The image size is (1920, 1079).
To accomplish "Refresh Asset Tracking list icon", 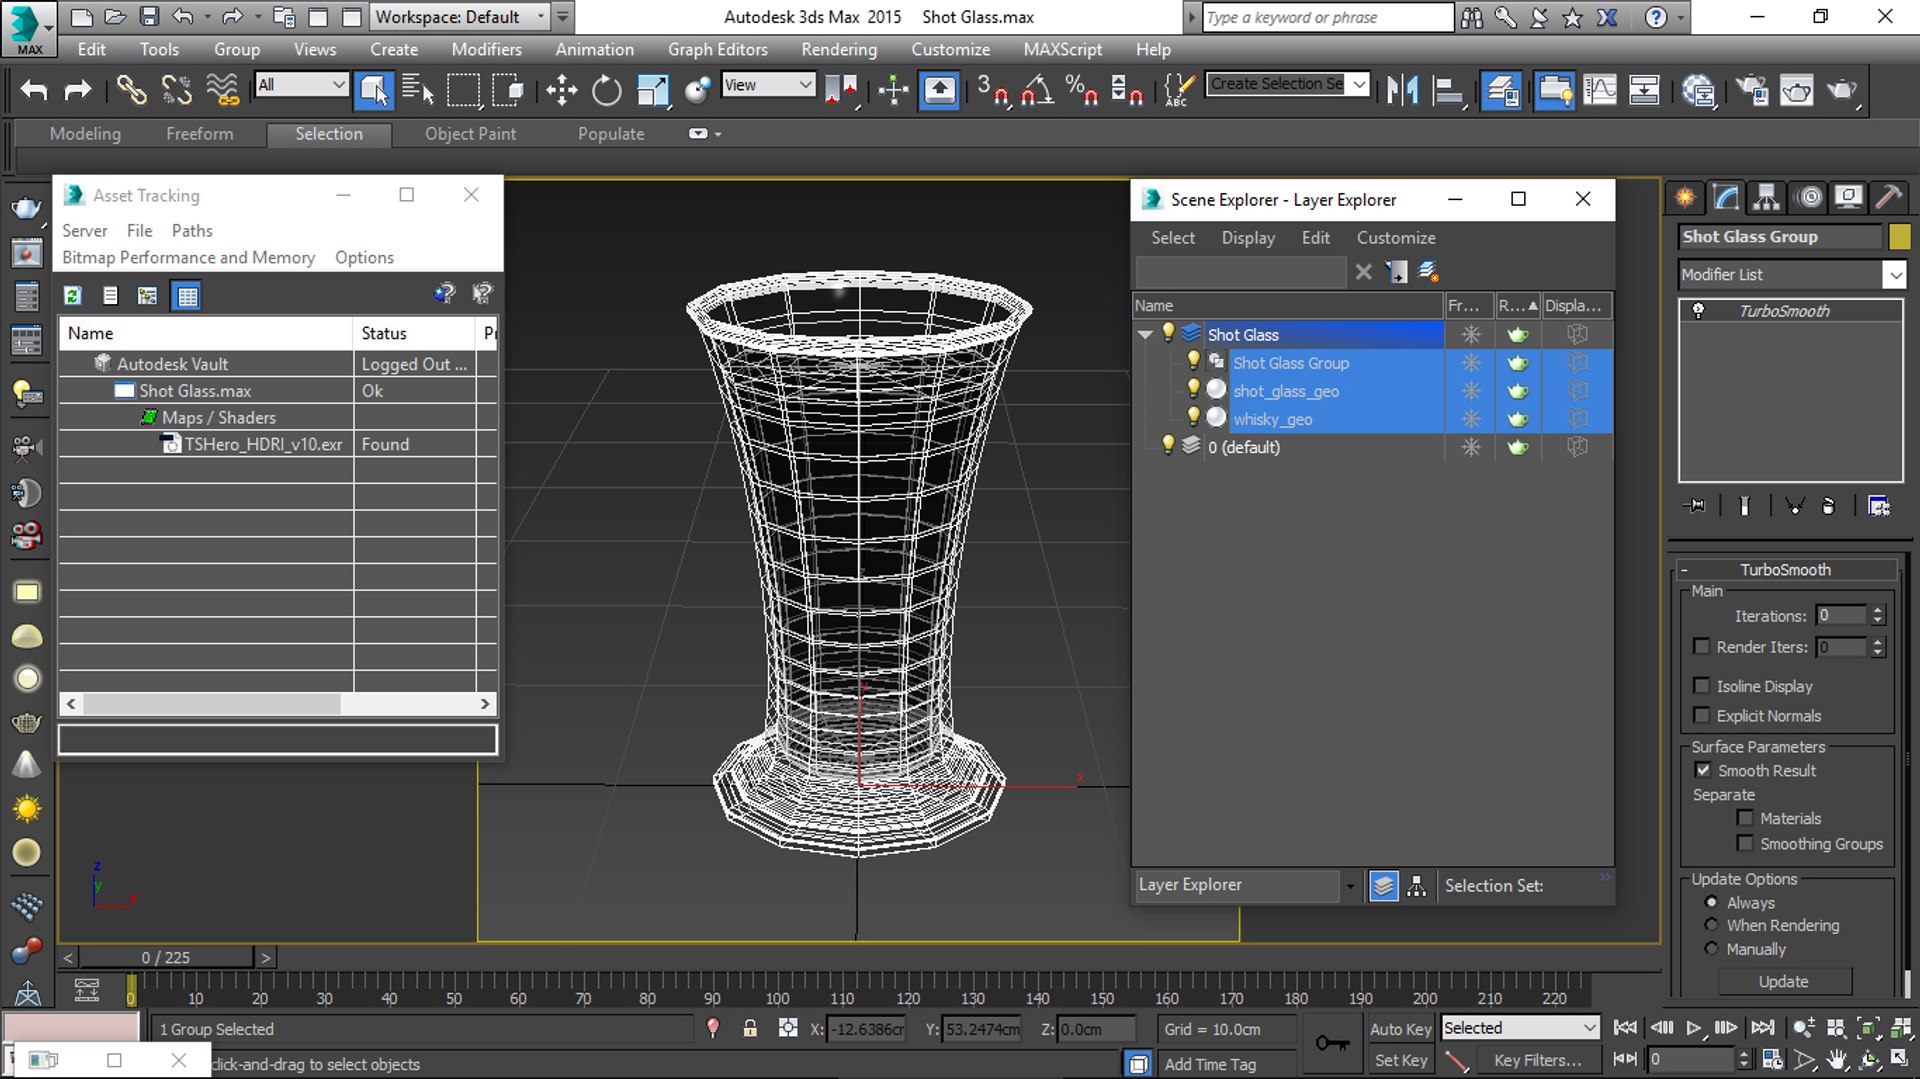I will pyautogui.click(x=72, y=295).
